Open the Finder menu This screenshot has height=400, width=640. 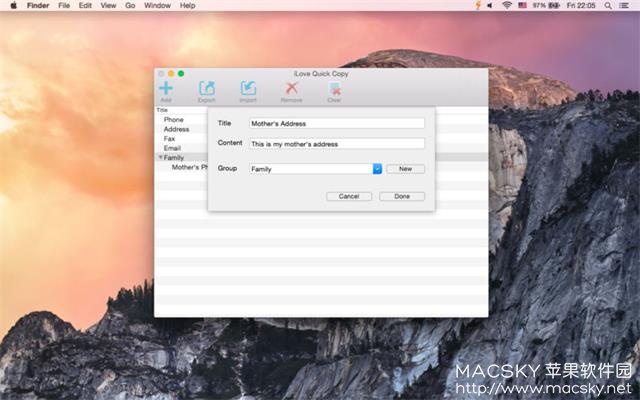[x=38, y=5]
